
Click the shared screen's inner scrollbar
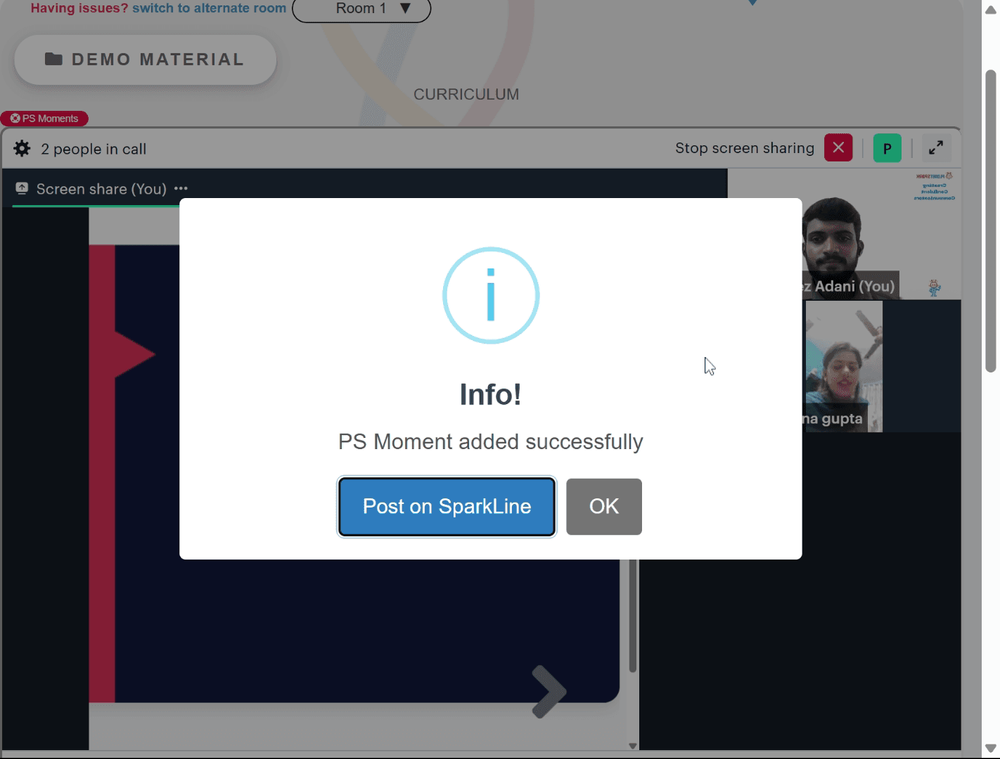click(633, 615)
